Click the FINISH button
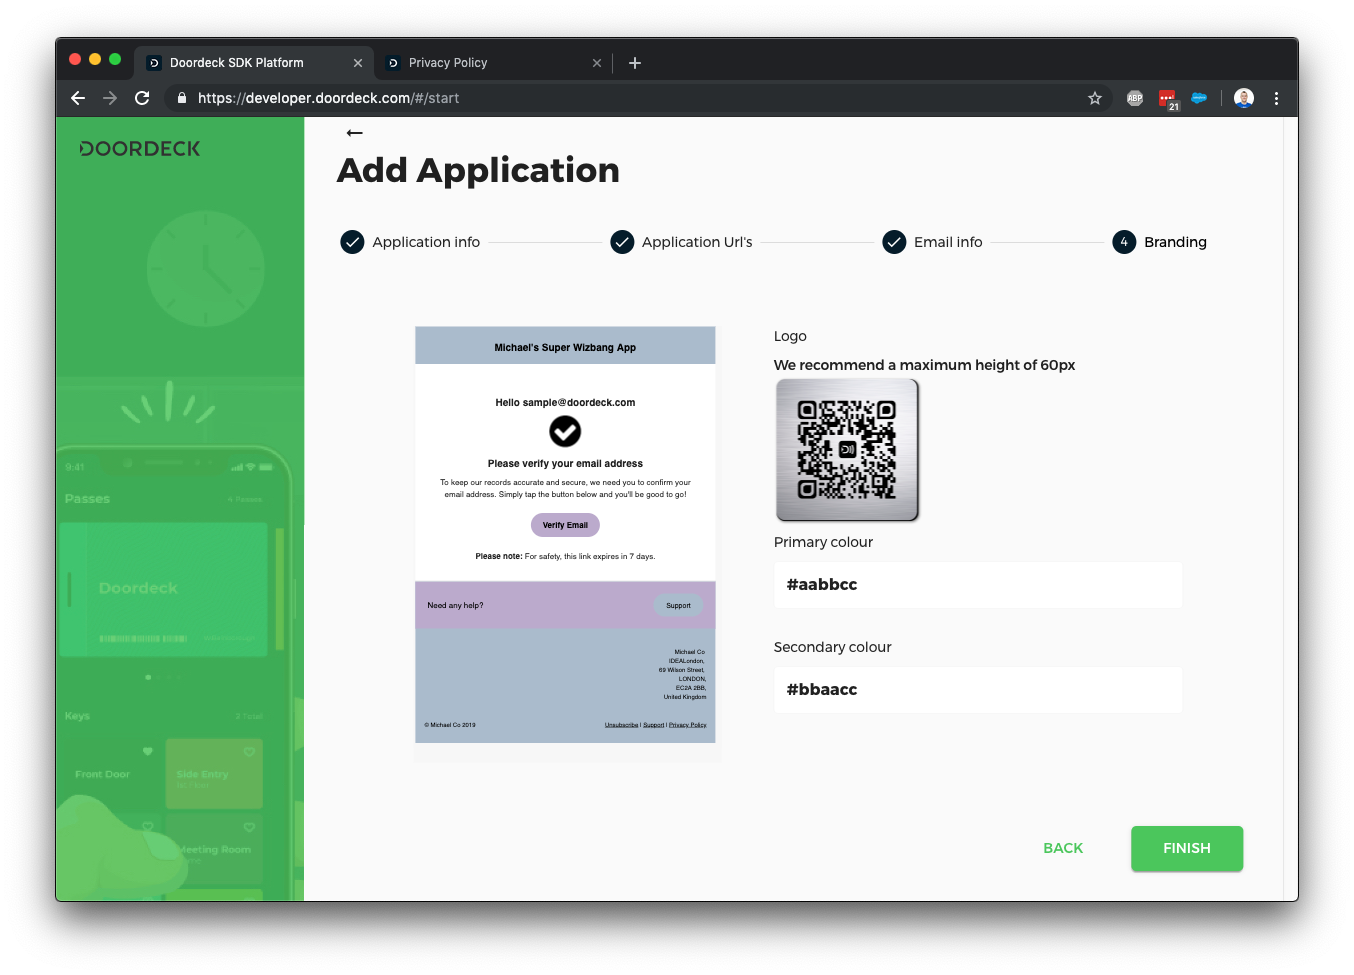Image resolution: width=1354 pixels, height=975 pixels. click(1186, 848)
